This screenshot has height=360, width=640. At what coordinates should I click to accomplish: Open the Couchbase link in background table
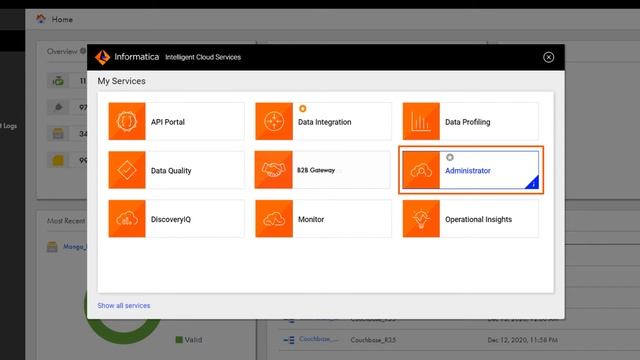(318, 339)
